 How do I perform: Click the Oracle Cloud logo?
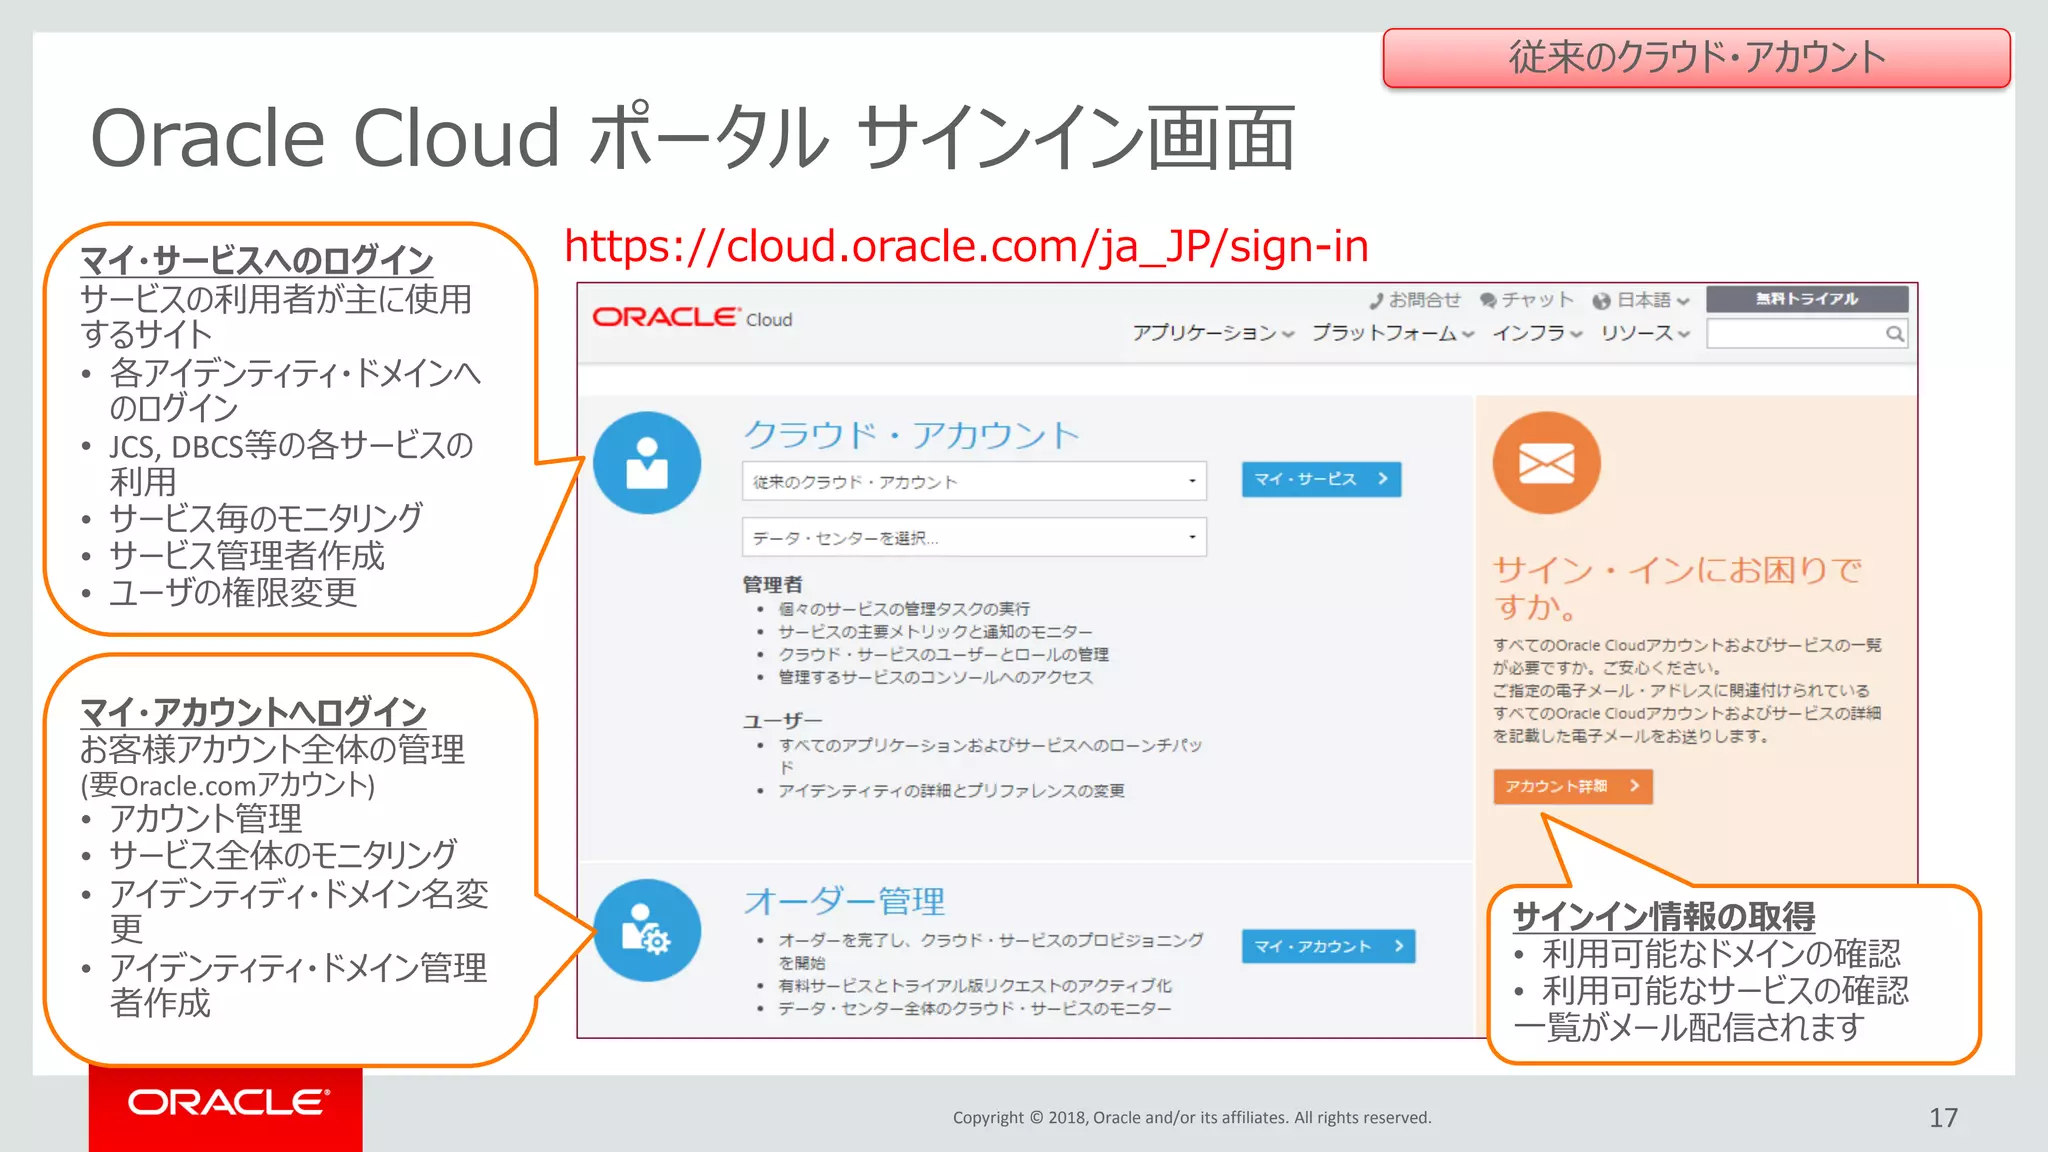coord(692,318)
